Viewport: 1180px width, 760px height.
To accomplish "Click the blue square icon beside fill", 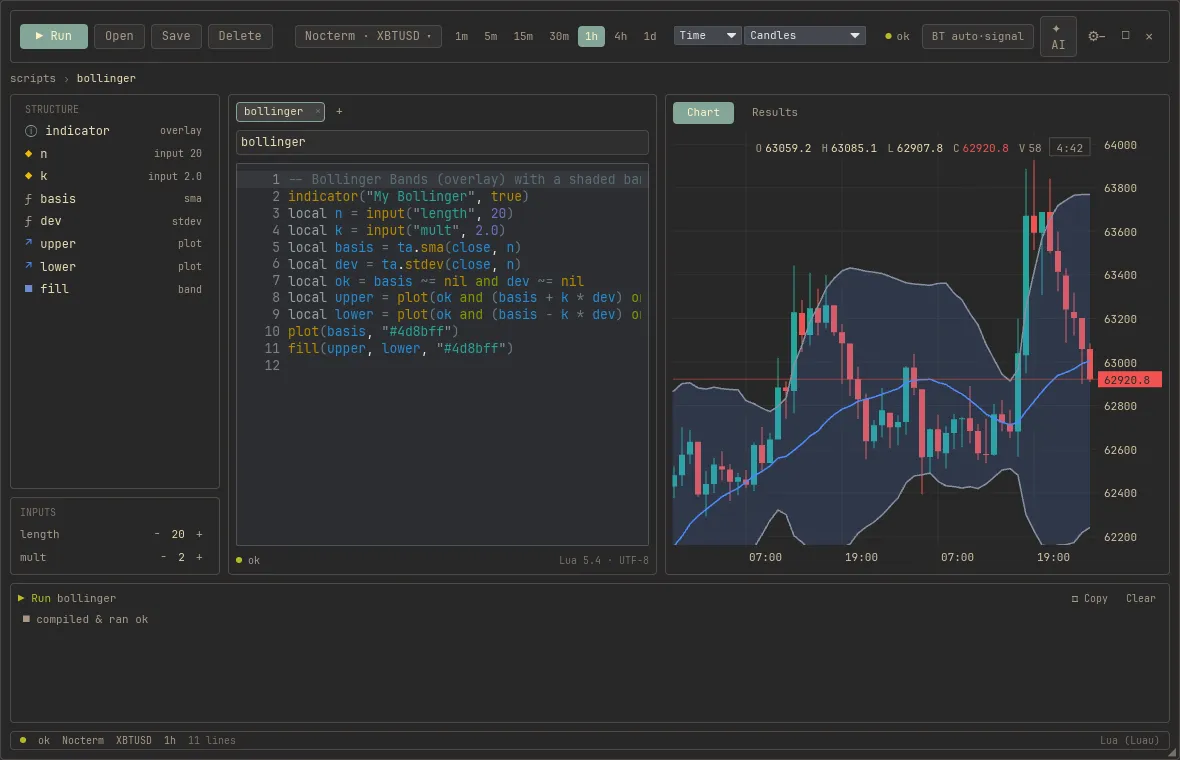I will [29, 289].
